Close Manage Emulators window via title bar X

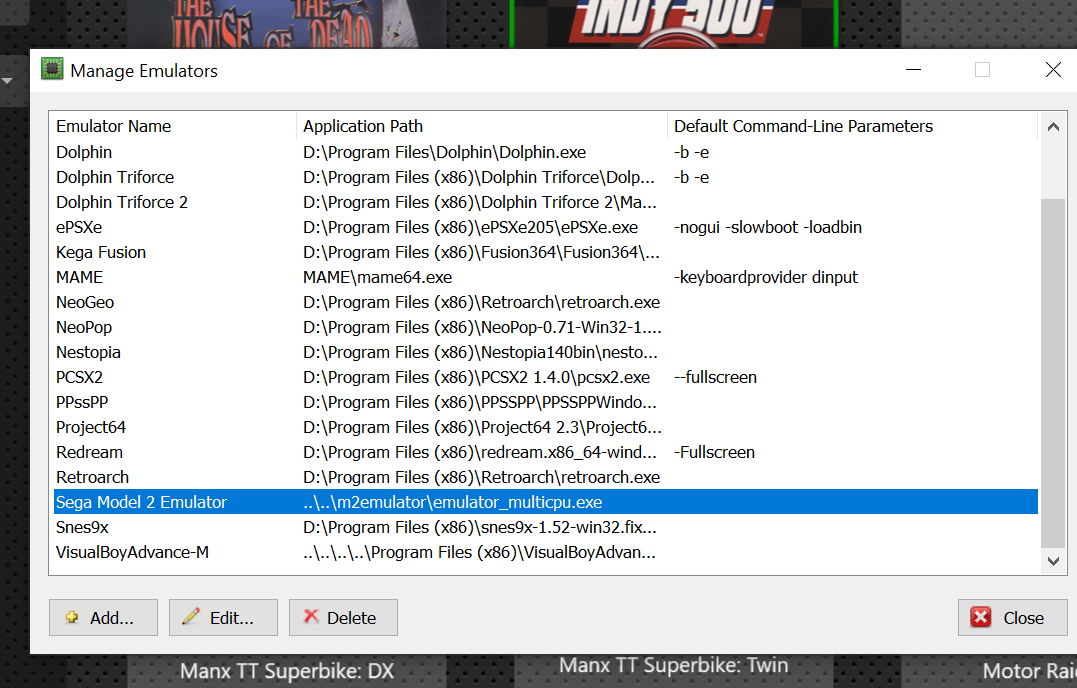click(1053, 69)
